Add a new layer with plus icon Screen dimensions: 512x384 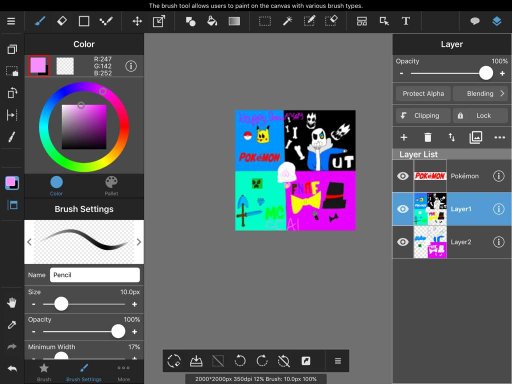point(404,137)
